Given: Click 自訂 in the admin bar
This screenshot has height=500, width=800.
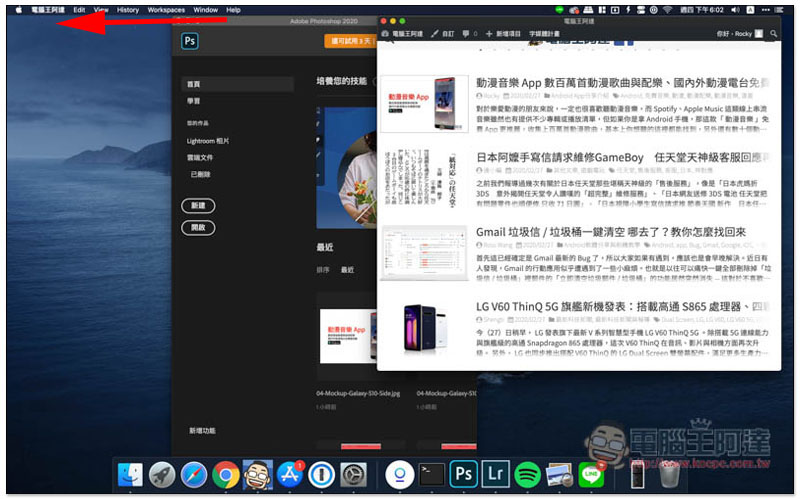Looking at the screenshot, I should point(442,34).
